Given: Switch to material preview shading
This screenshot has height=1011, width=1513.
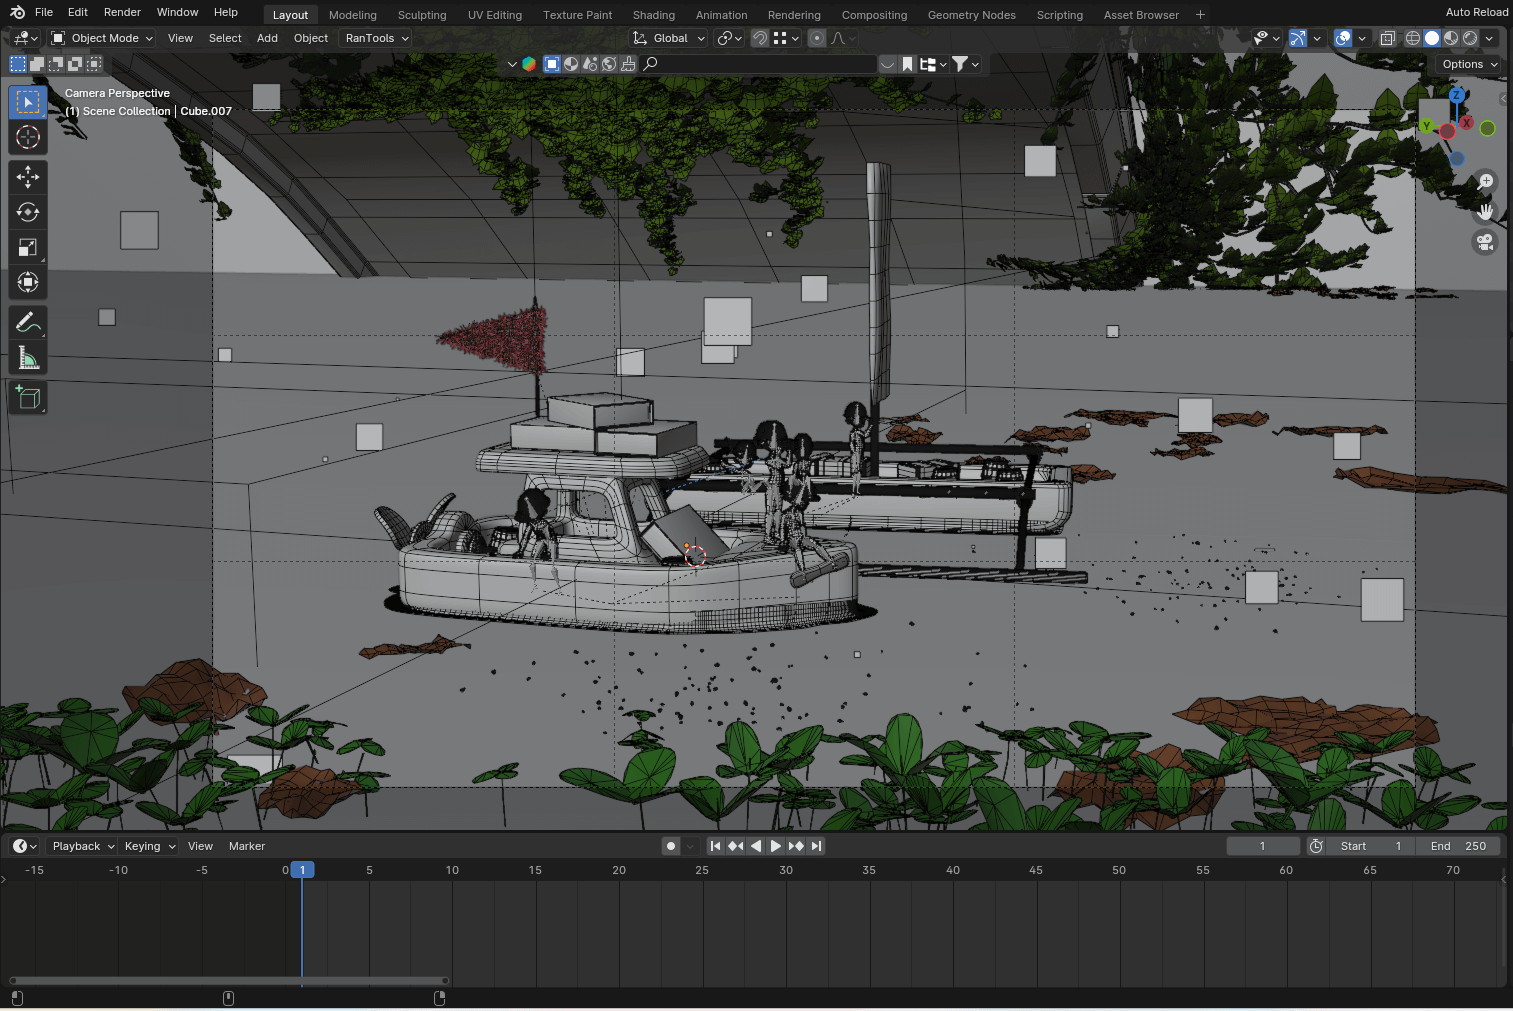Looking at the screenshot, I should (1451, 38).
